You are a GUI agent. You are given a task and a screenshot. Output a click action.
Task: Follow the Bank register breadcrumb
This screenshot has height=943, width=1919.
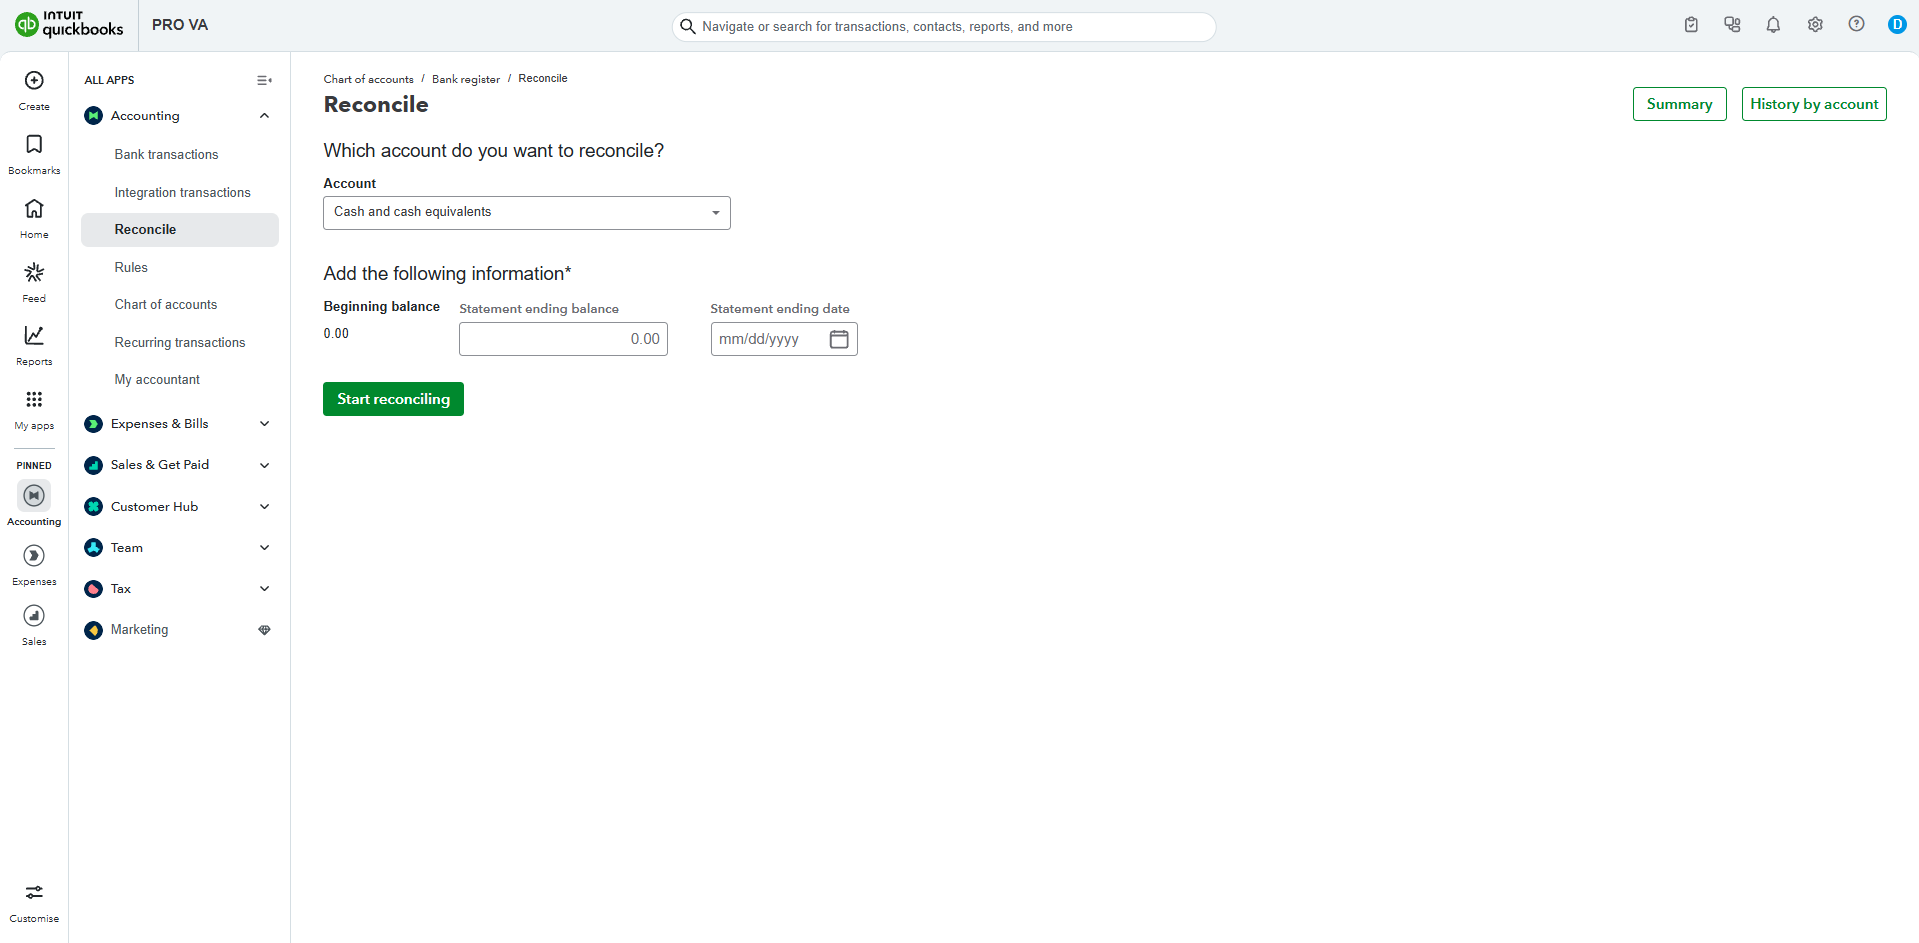[466, 79]
